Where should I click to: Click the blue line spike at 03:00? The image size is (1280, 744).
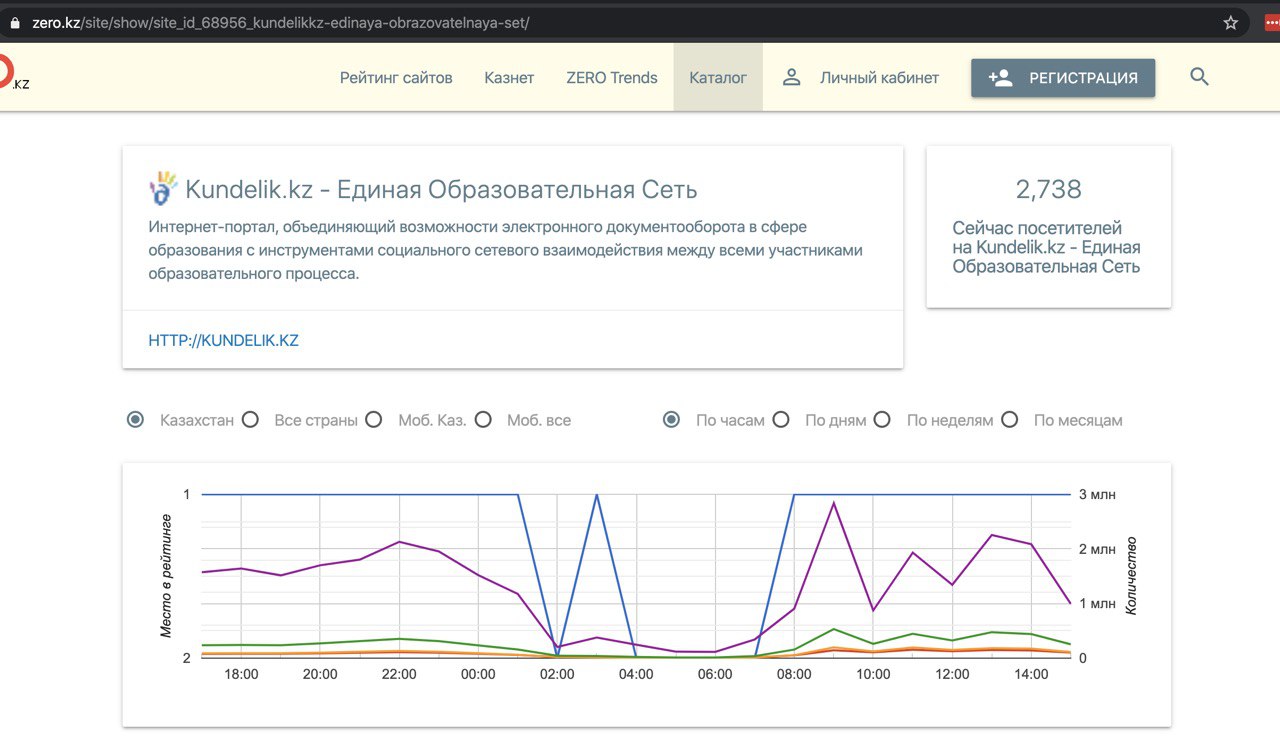597,495
